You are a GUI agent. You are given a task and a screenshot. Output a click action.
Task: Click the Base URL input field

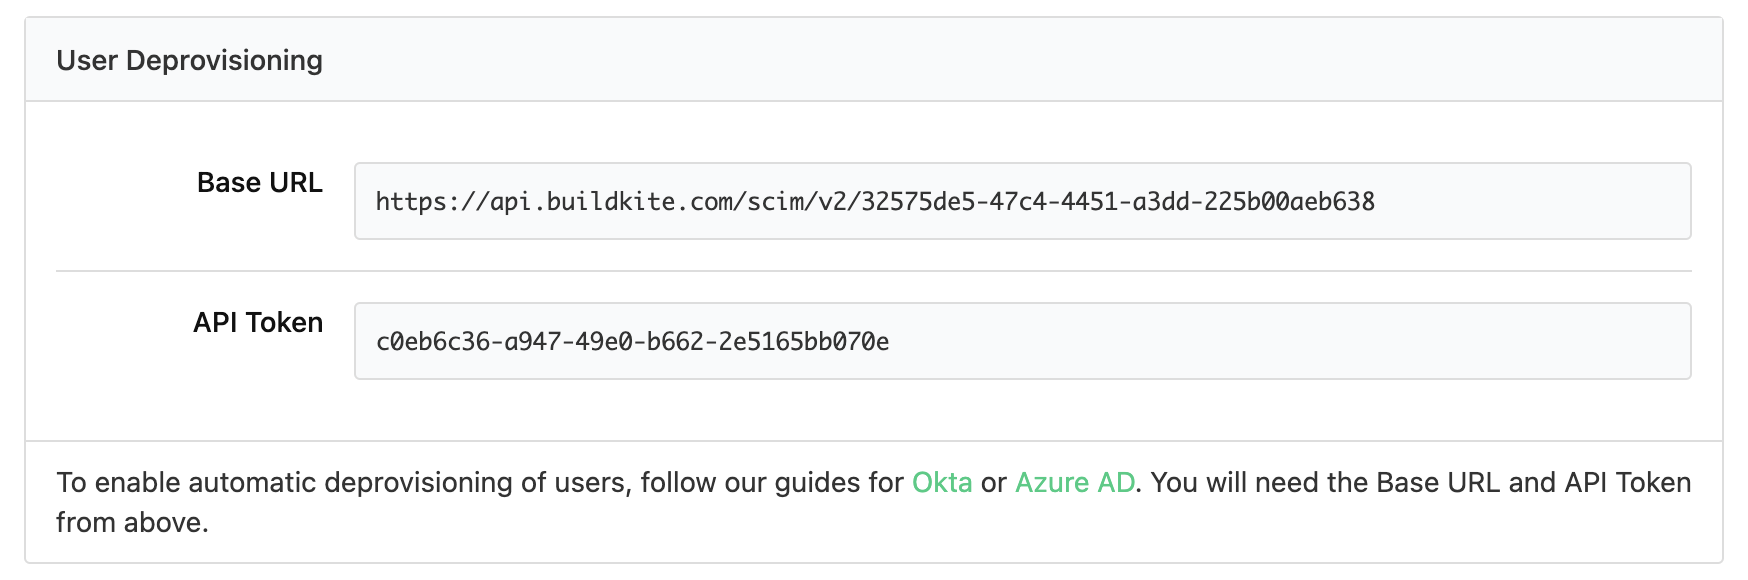(x=1021, y=201)
